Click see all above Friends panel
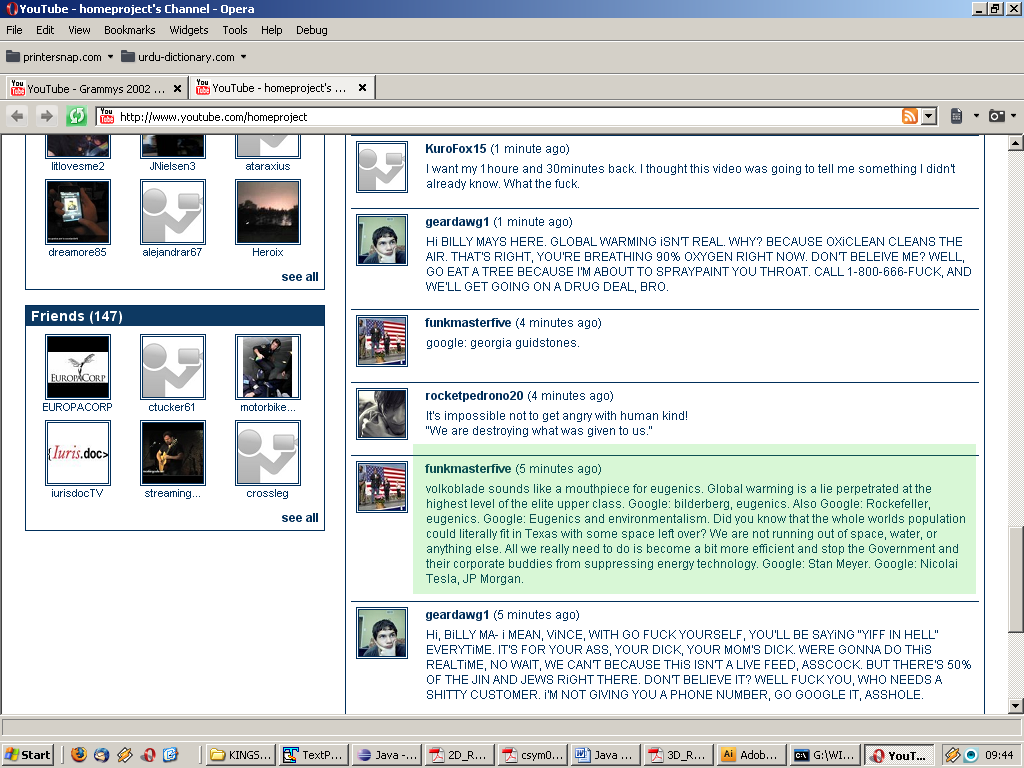Screen dimensions: 1024x768 click(x=300, y=277)
